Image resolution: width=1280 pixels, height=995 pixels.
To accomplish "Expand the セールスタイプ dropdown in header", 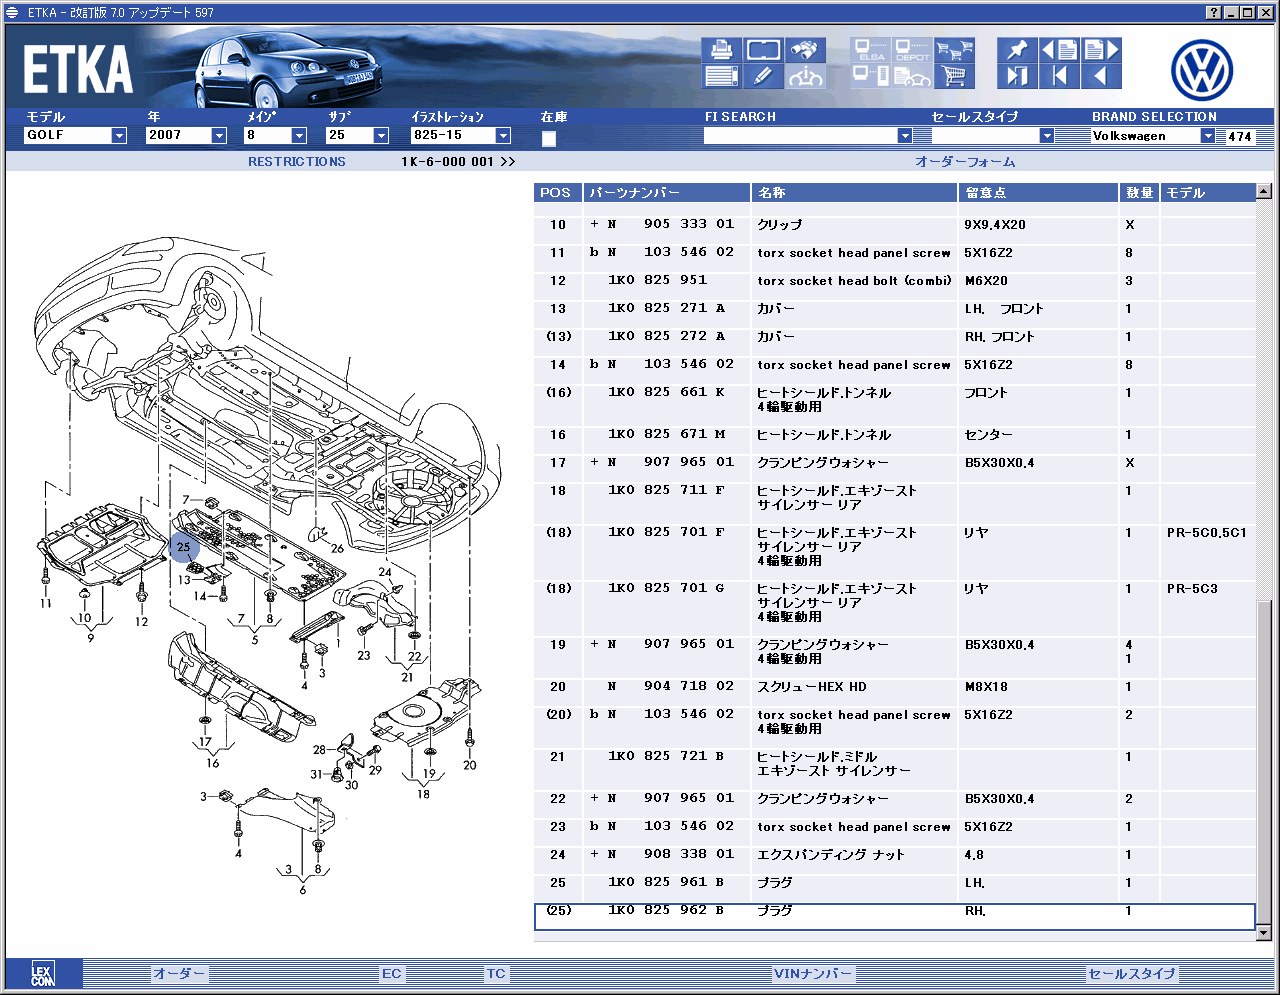I will point(1047,136).
